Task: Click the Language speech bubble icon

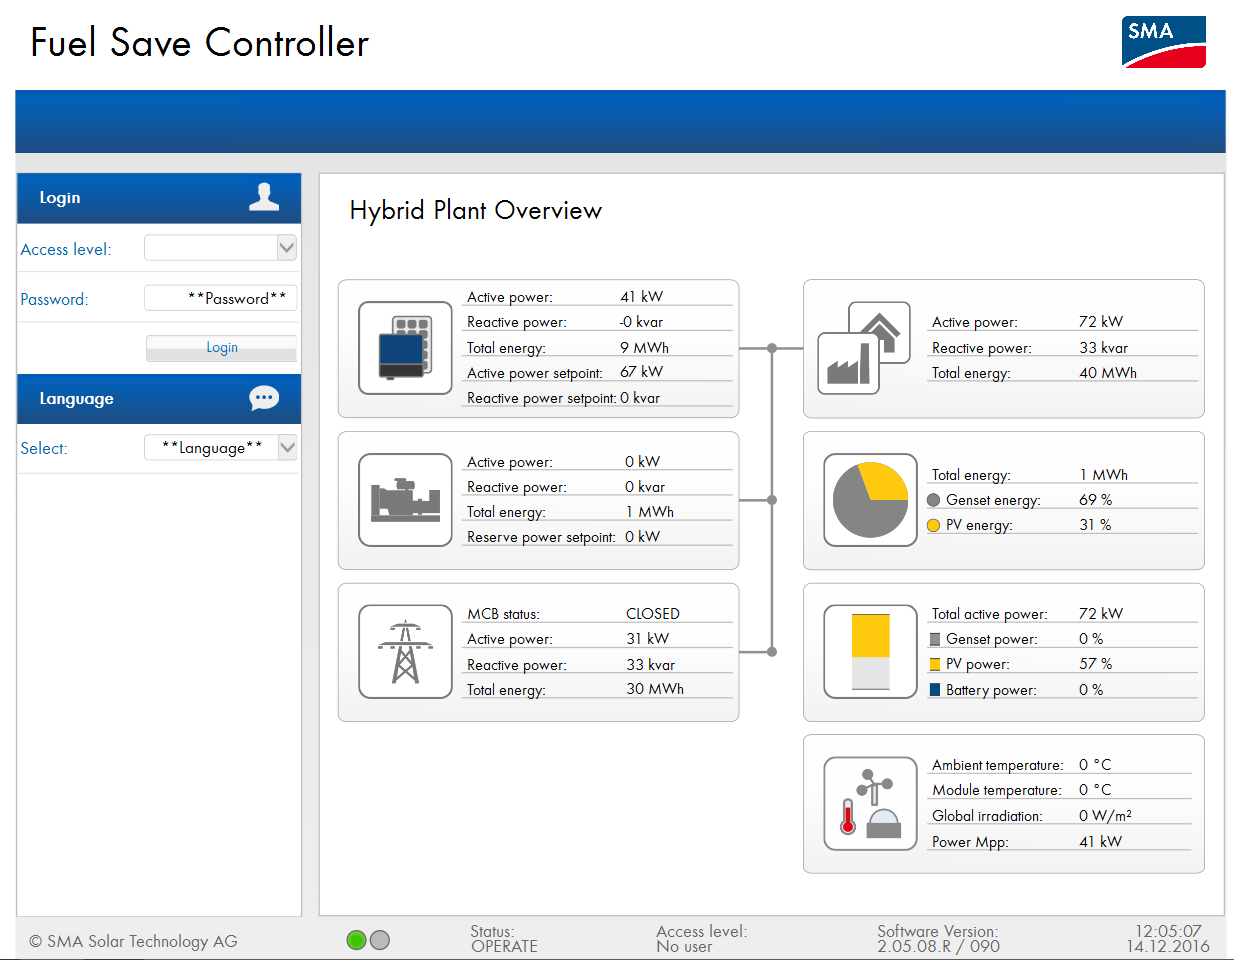Action: coord(264,398)
